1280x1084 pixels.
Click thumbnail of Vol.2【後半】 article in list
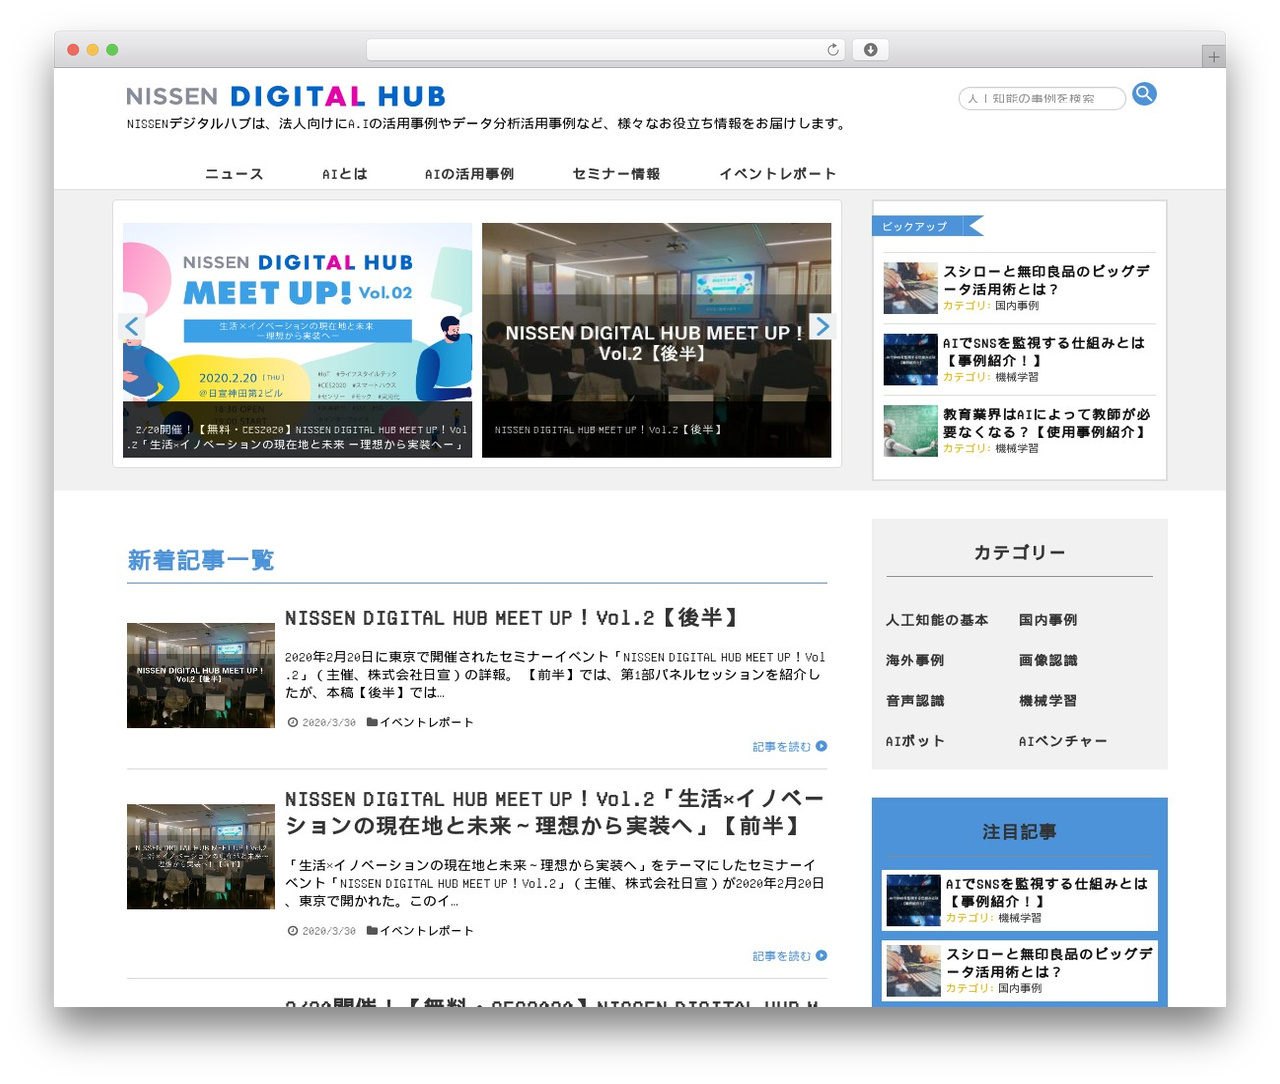point(201,676)
